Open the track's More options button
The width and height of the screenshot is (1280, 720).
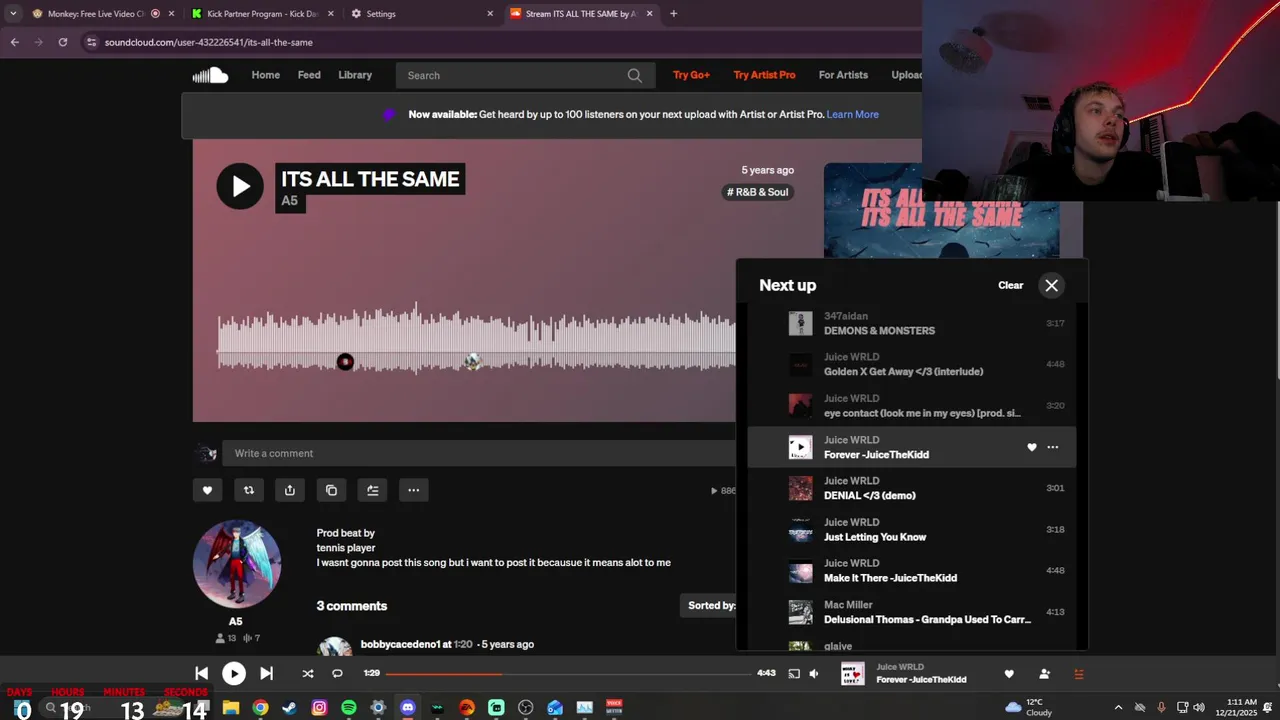pos(413,490)
